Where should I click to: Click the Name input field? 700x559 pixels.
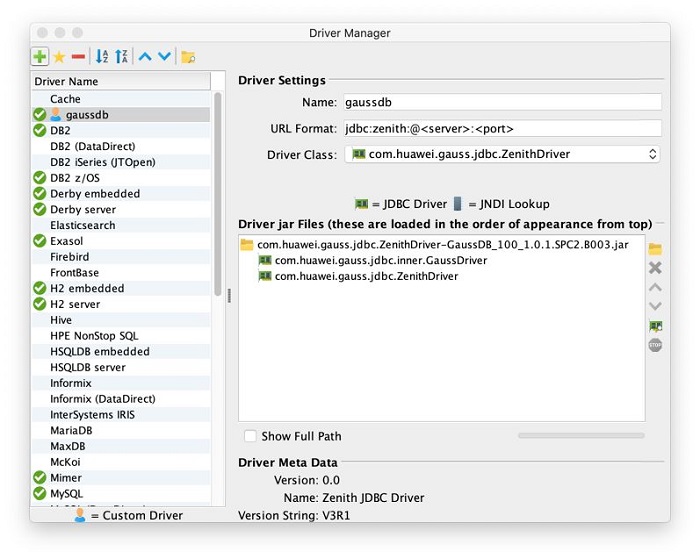503,102
